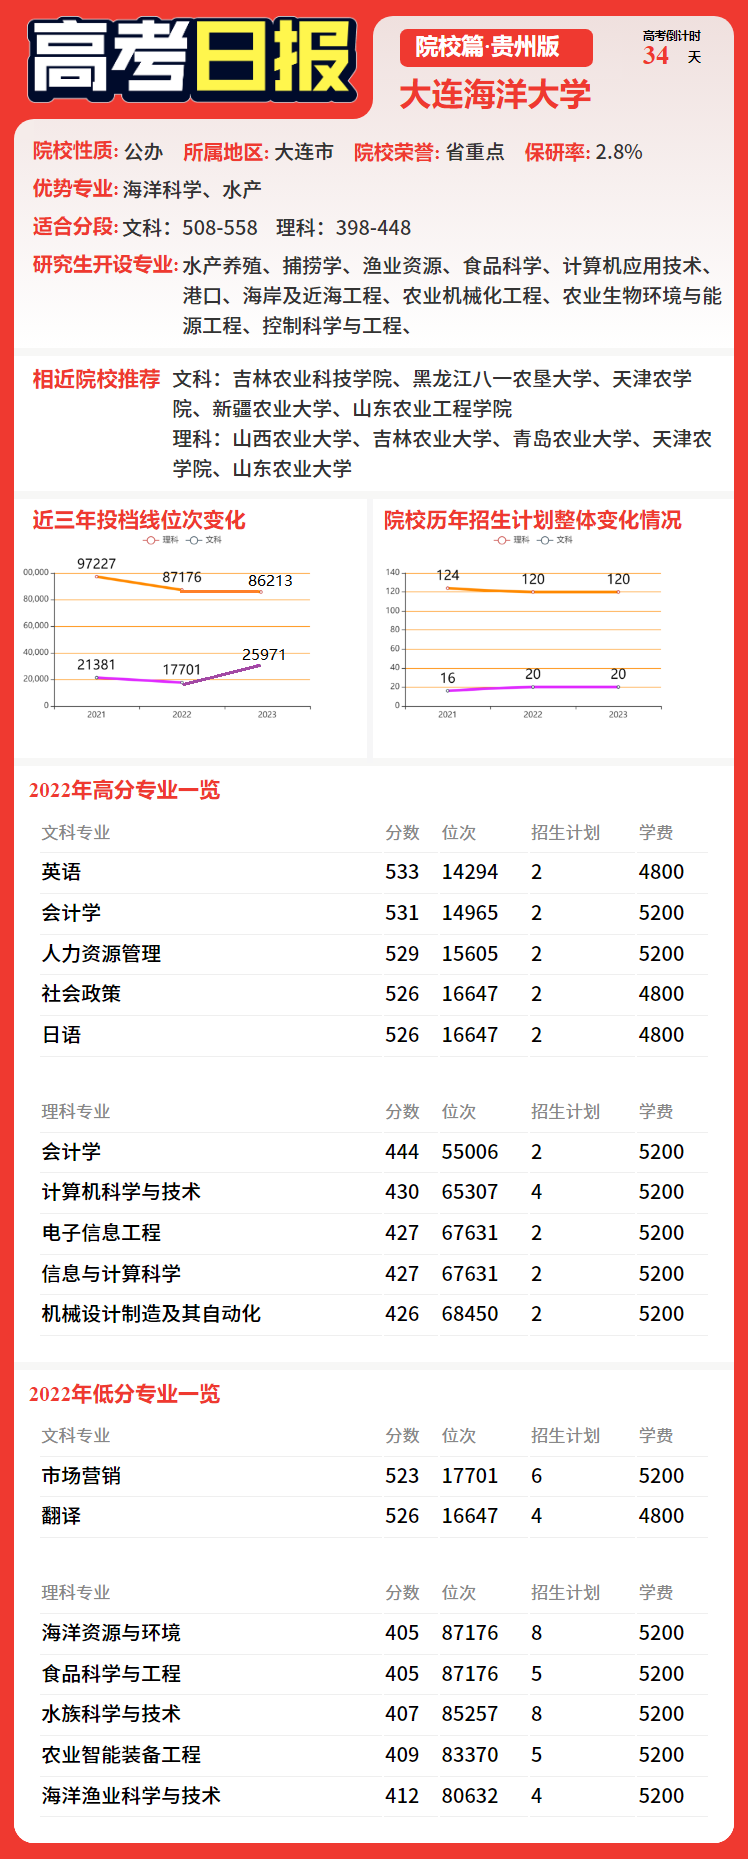The height and width of the screenshot is (1859, 749).
Task: Select the 院校荣誉 value 省重点
Action: point(474,152)
